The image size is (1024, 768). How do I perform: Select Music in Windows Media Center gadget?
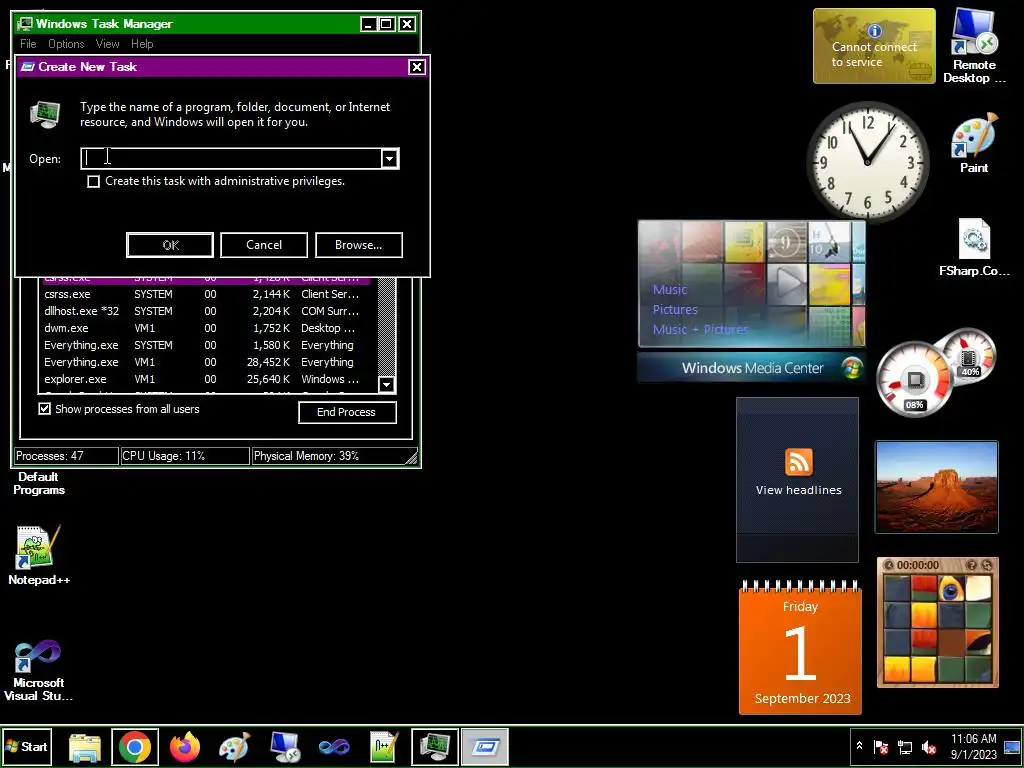pyautogui.click(x=669, y=289)
